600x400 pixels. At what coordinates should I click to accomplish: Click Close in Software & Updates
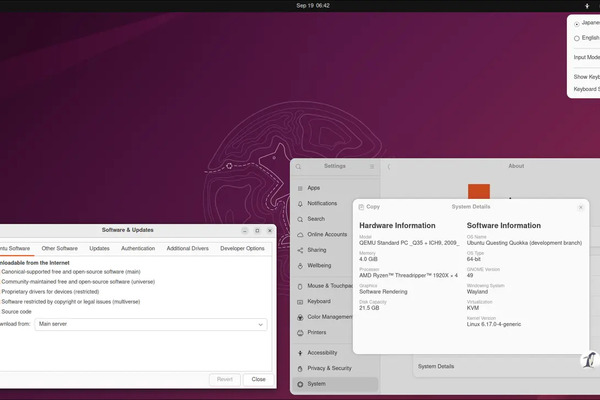pos(258,379)
